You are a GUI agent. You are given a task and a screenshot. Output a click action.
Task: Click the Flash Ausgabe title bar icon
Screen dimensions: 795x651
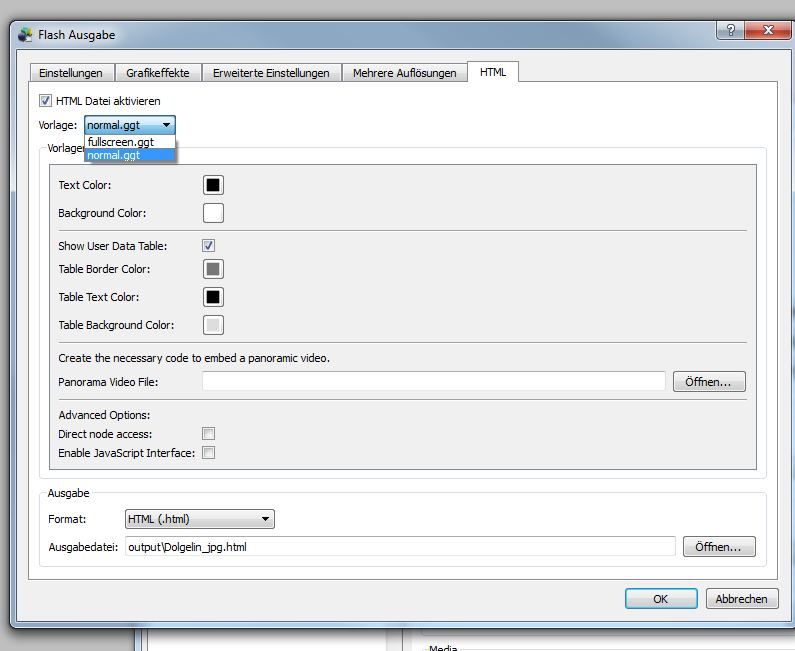[x=26, y=35]
